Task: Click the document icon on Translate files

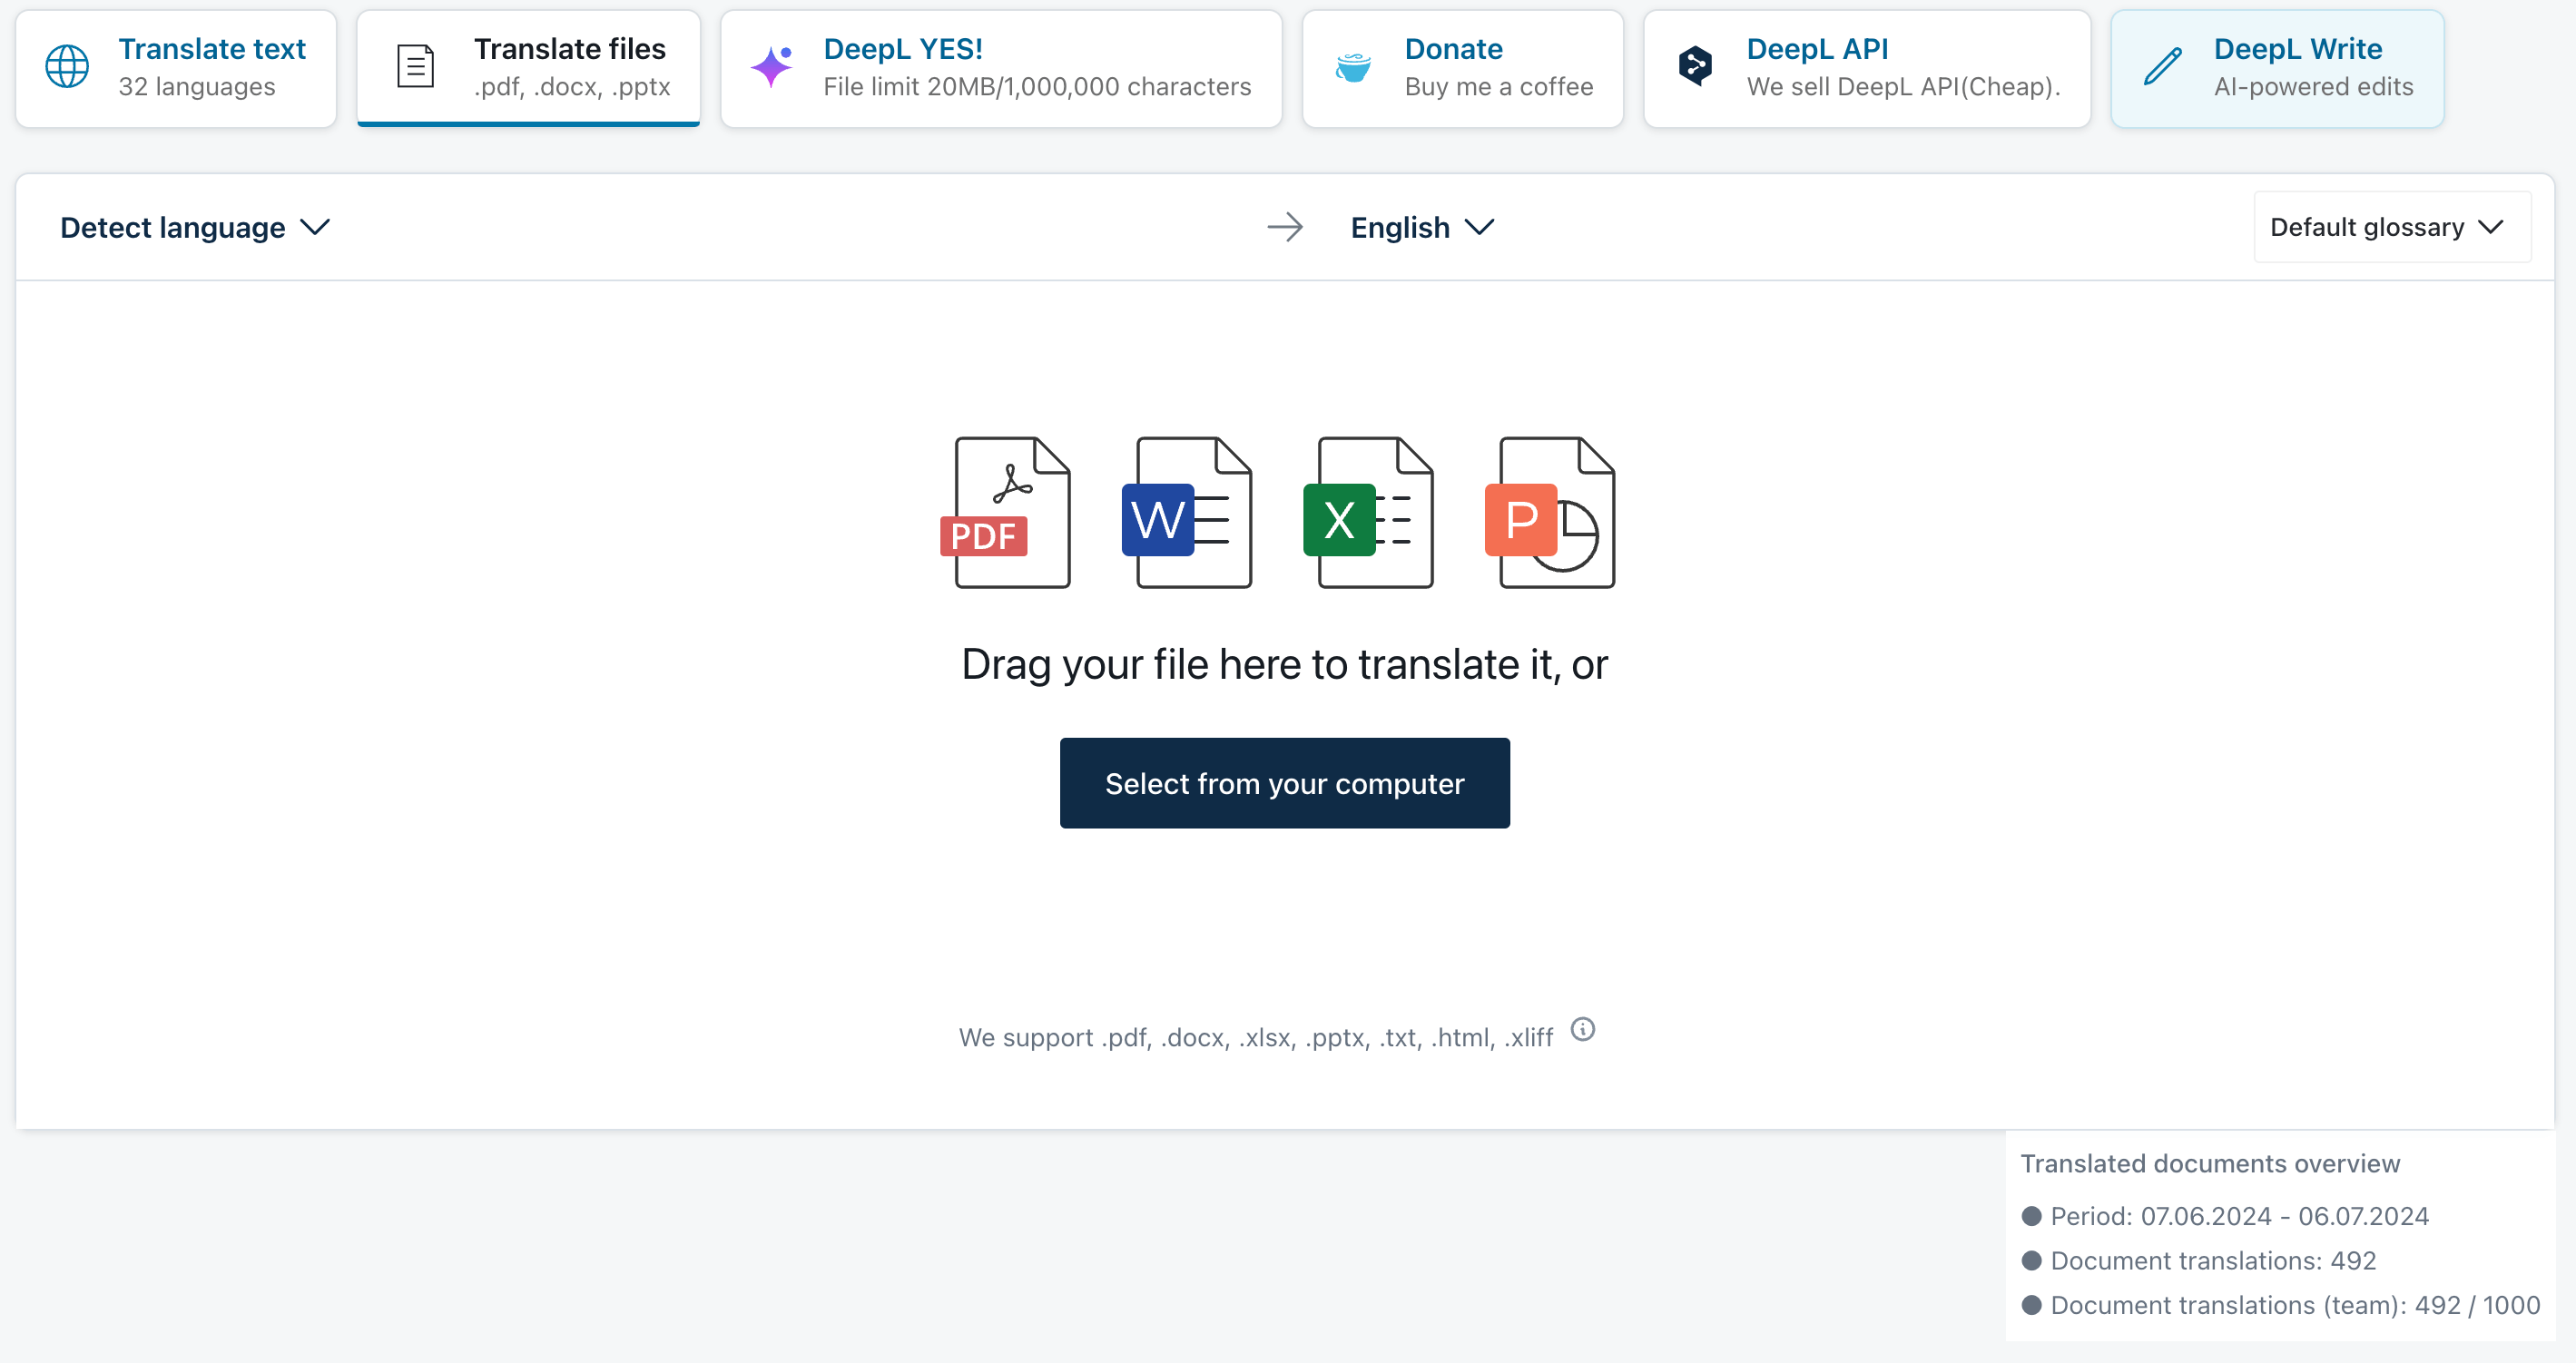Action: click(x=415, y=67)
